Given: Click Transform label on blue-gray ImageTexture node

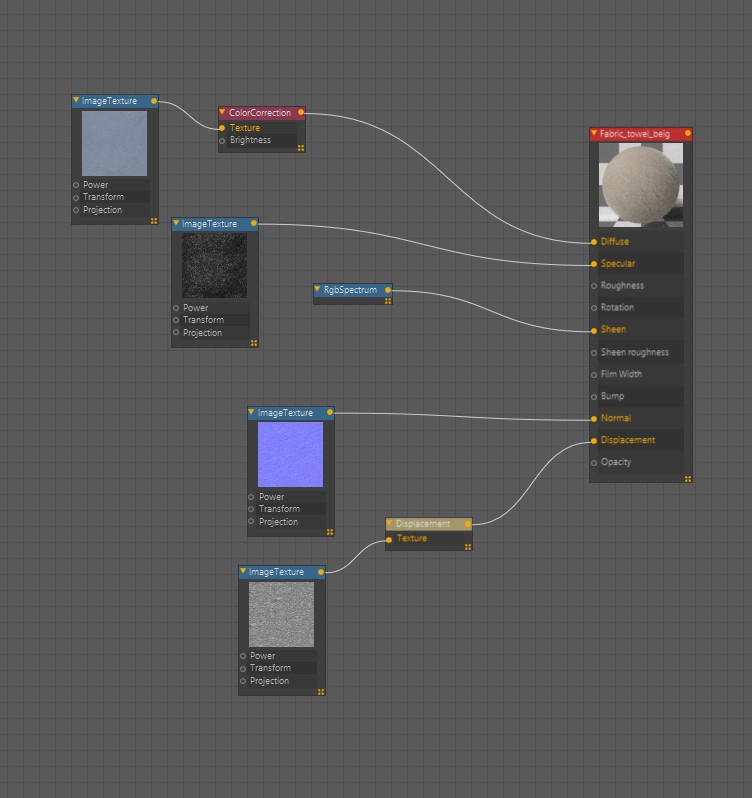Looking at the screenshot, I should pos(103,197).
